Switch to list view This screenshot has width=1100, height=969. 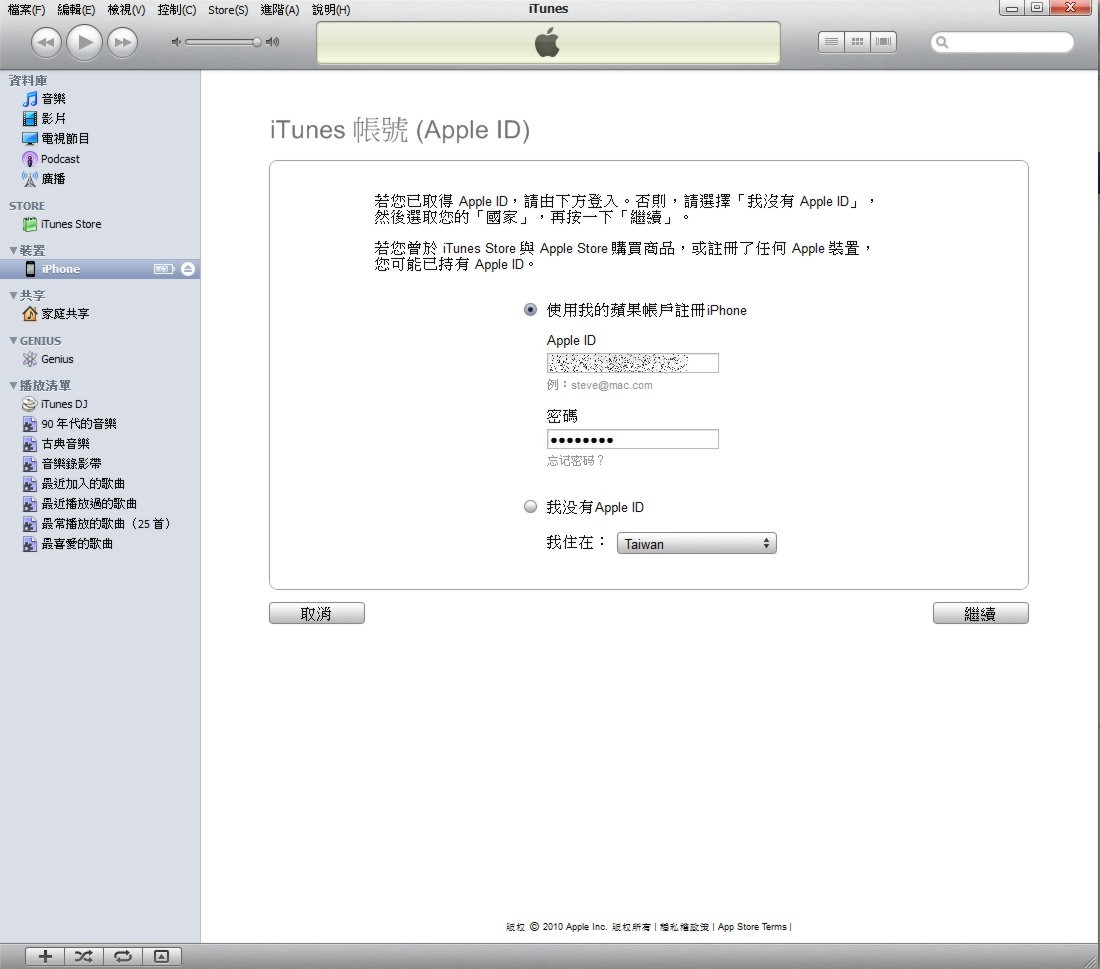(831, 42)
